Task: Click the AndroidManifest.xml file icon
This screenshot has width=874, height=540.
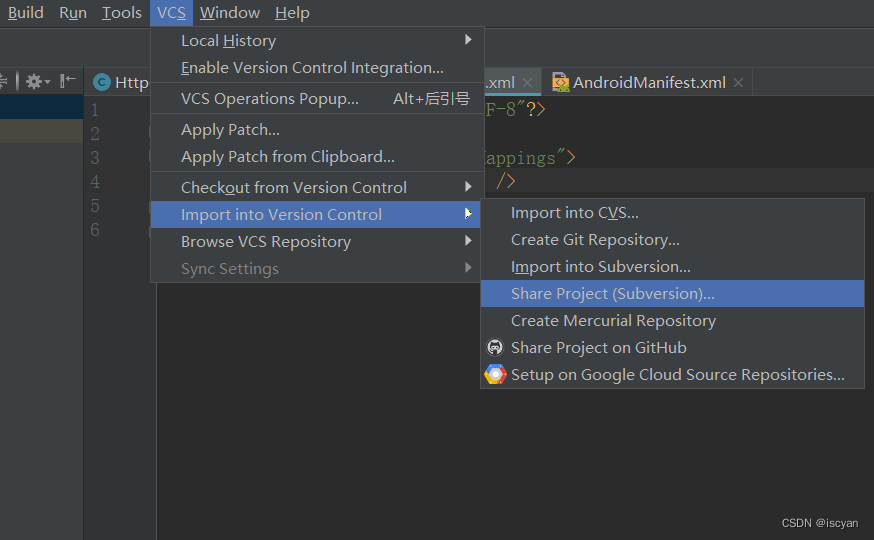Action: (561, 83)
